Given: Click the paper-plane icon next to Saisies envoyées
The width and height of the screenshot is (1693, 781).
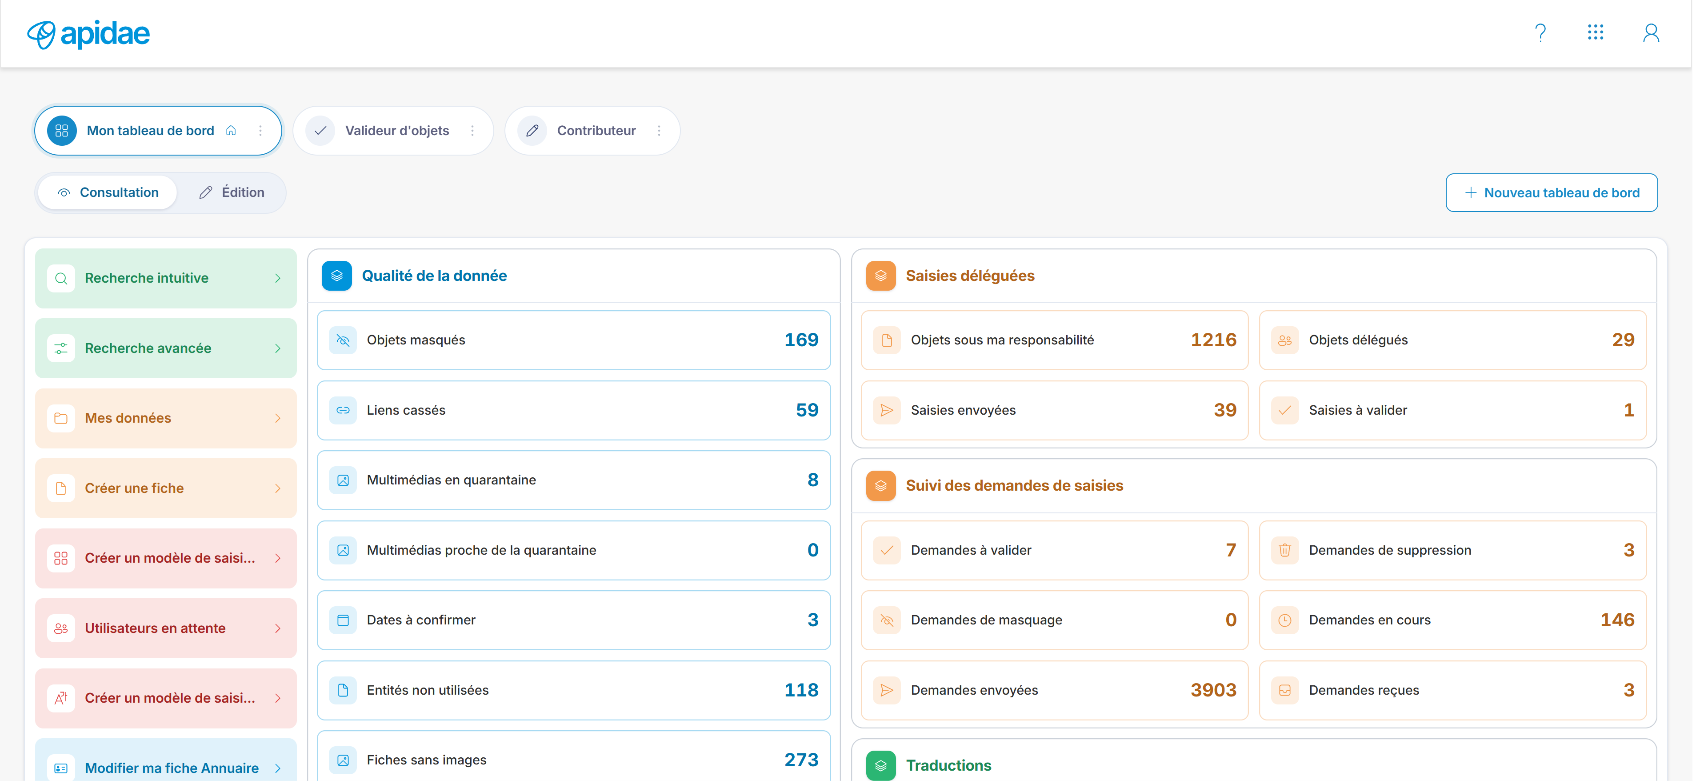Looking at the screenshot, I should (x=887, y=410).
